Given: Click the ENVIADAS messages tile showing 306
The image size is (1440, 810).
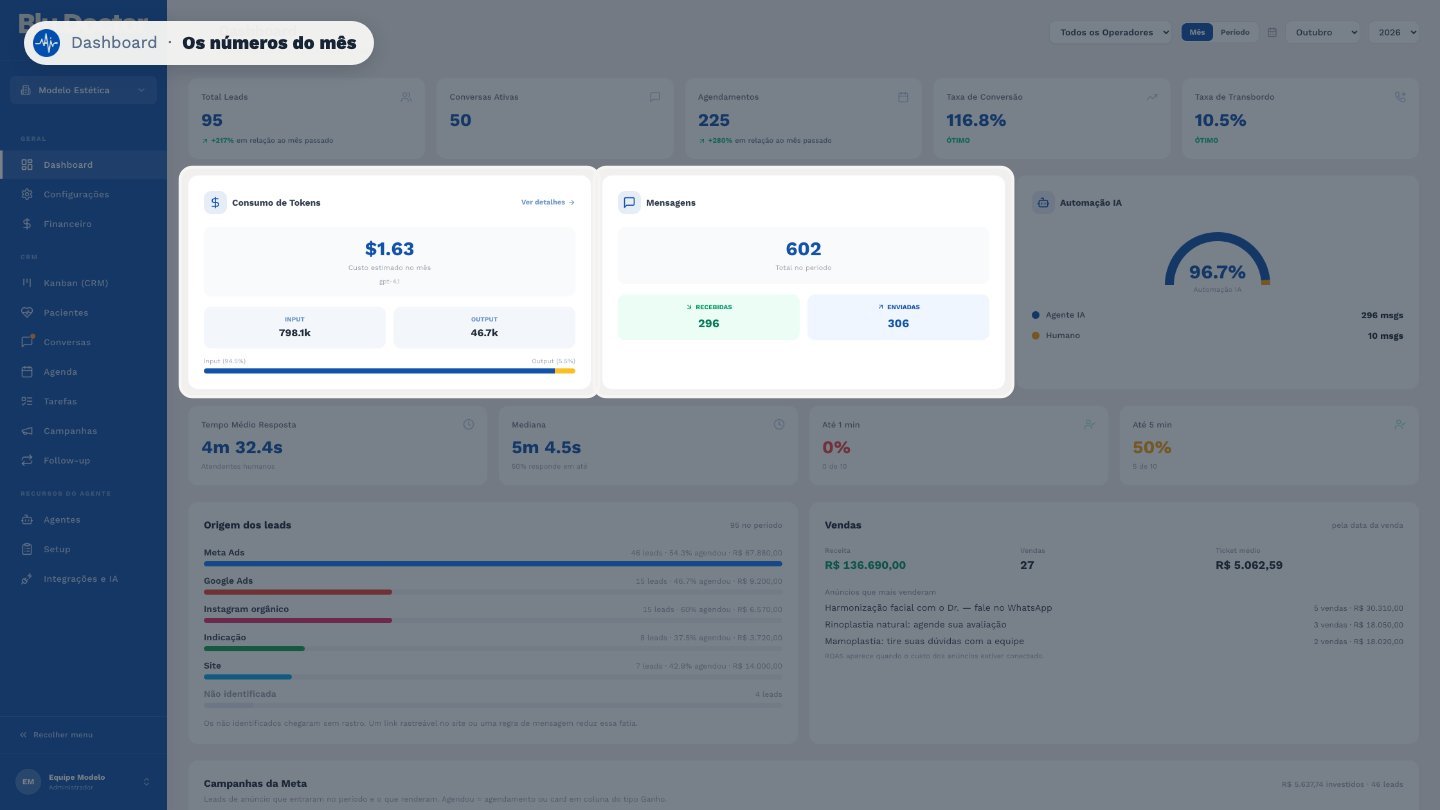Looking at the screenshot, I should 898,317.
